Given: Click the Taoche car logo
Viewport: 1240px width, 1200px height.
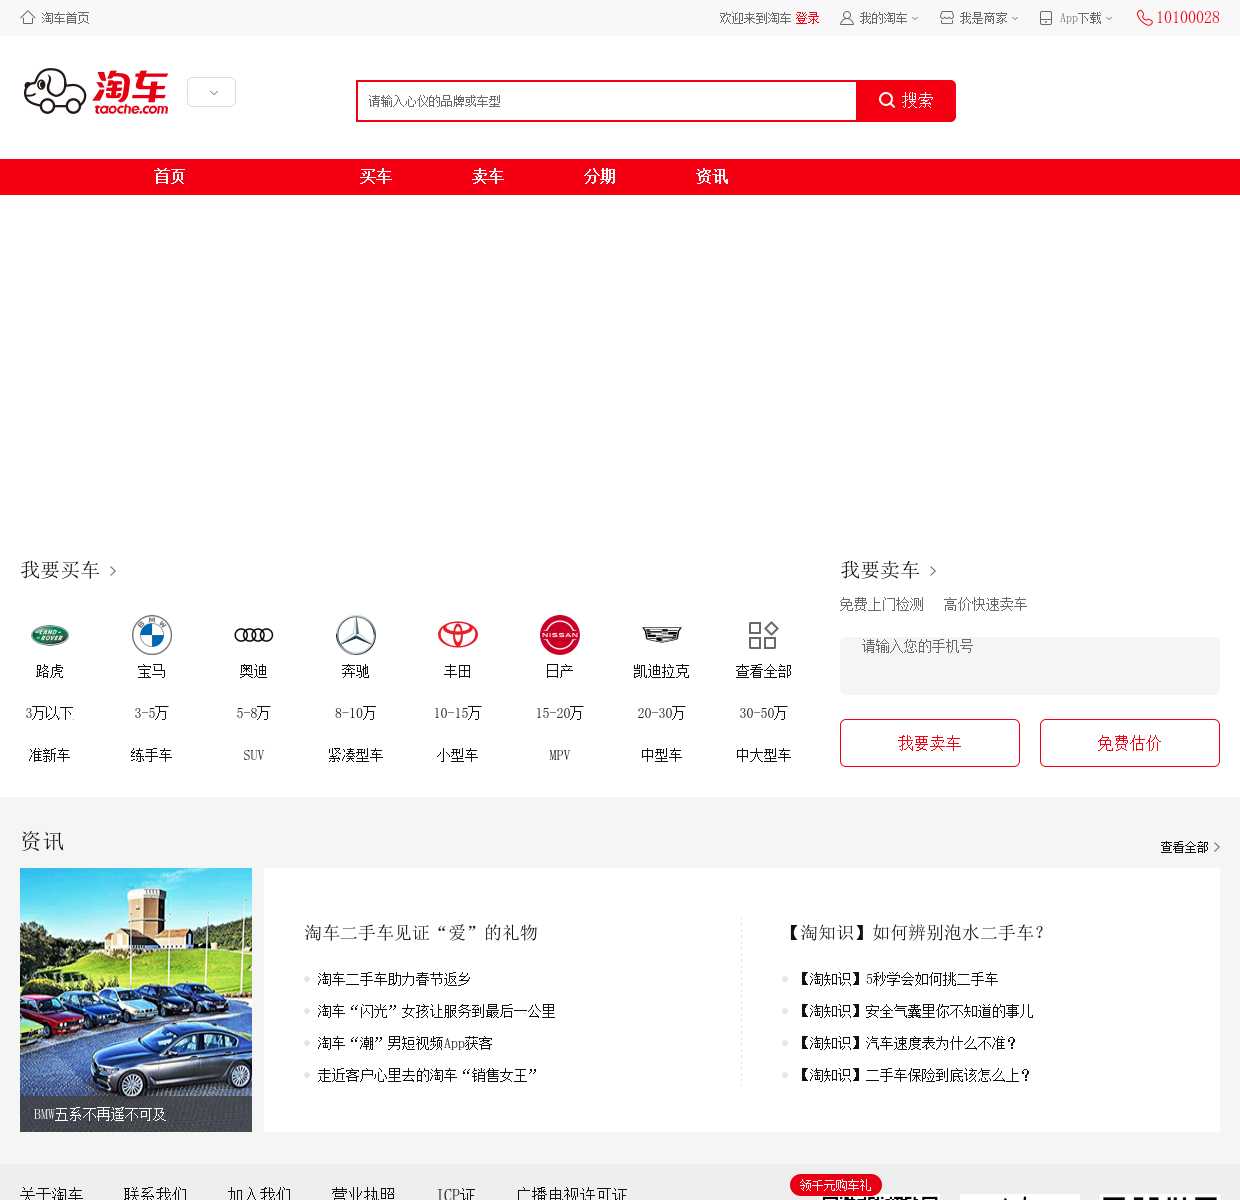Looking at the screenshot, I should point(96,92).
